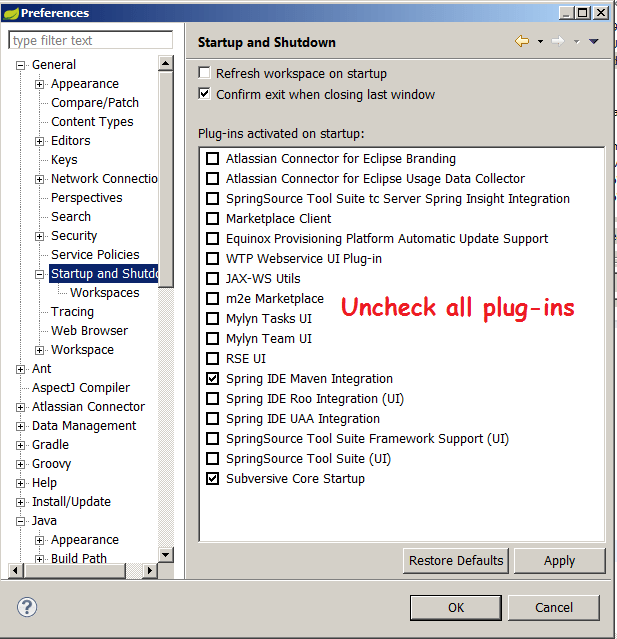Image resolution: width=617 pixels, height=639 pixels.
Task: Open the forward history dropdown arrow
Action: pyautogui.click(x=576, y=42)
